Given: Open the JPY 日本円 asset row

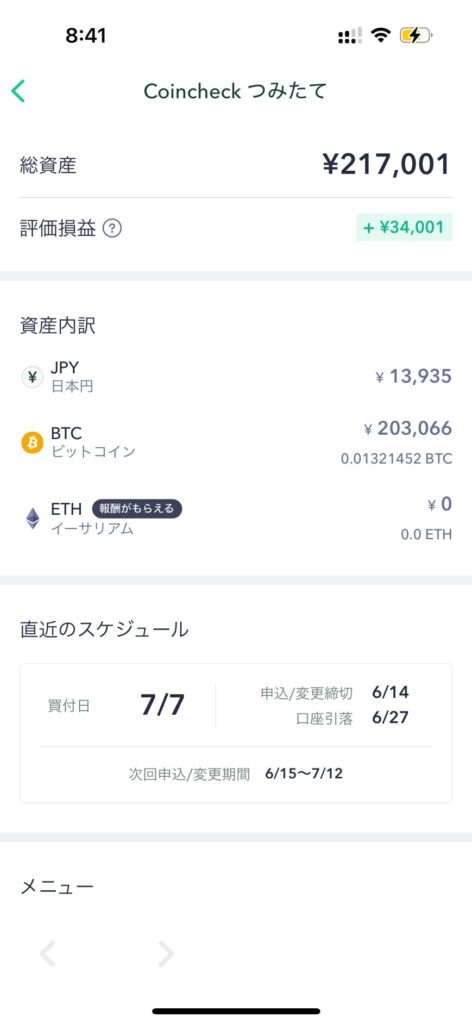Looking at the screenshot, I should (236, 377).
